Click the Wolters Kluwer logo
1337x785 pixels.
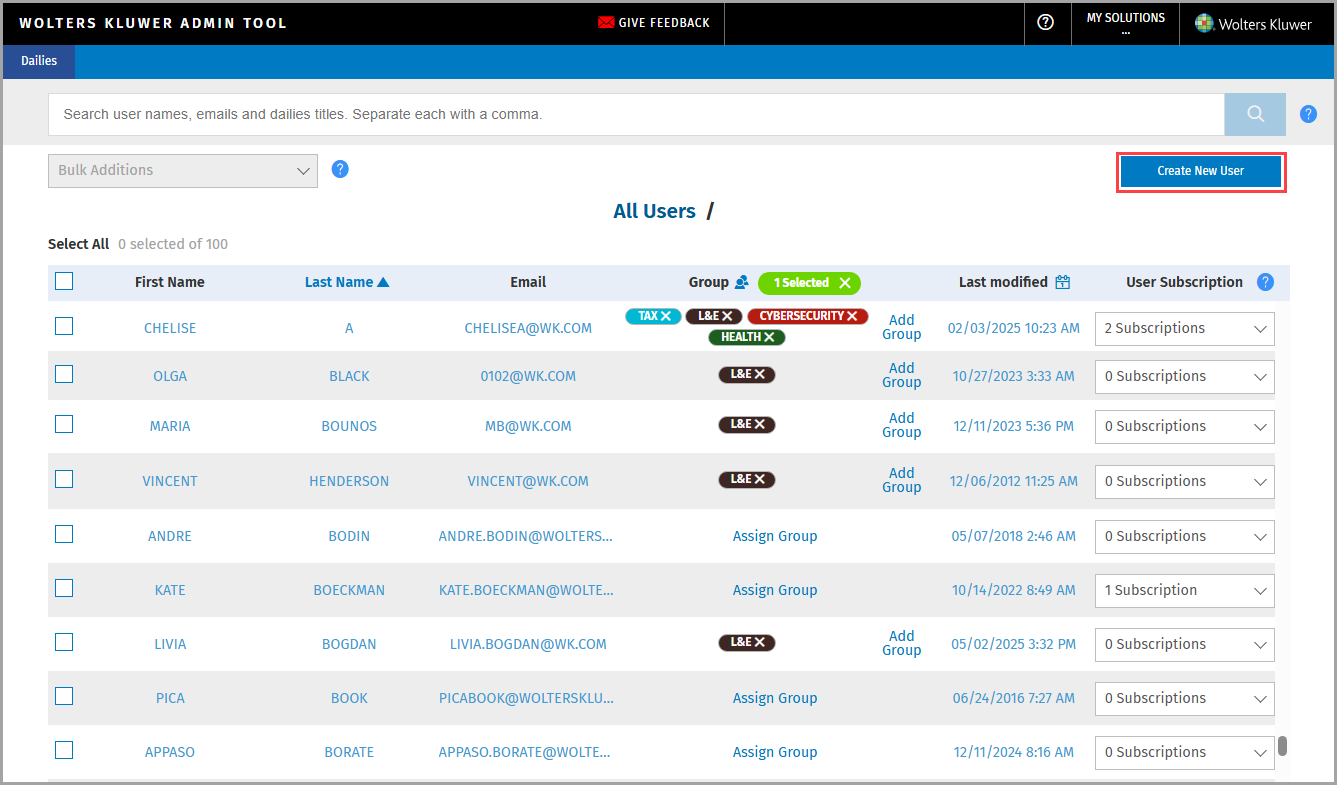[x=1253, y=23]
